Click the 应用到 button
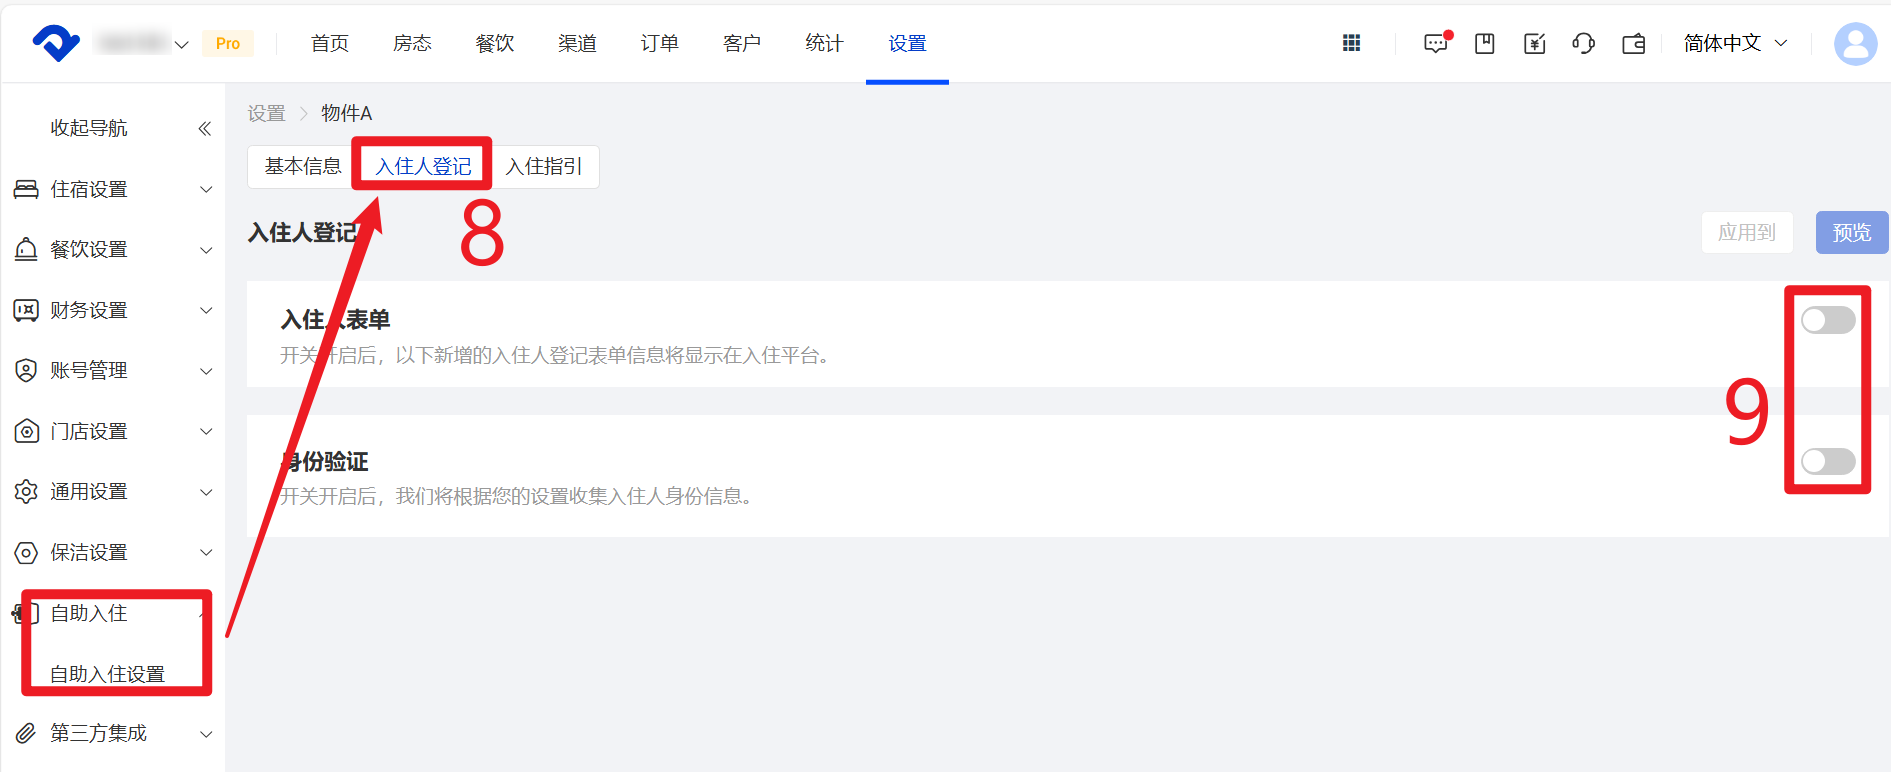This screenshot has height=772, width=1891. (1746, 232)
